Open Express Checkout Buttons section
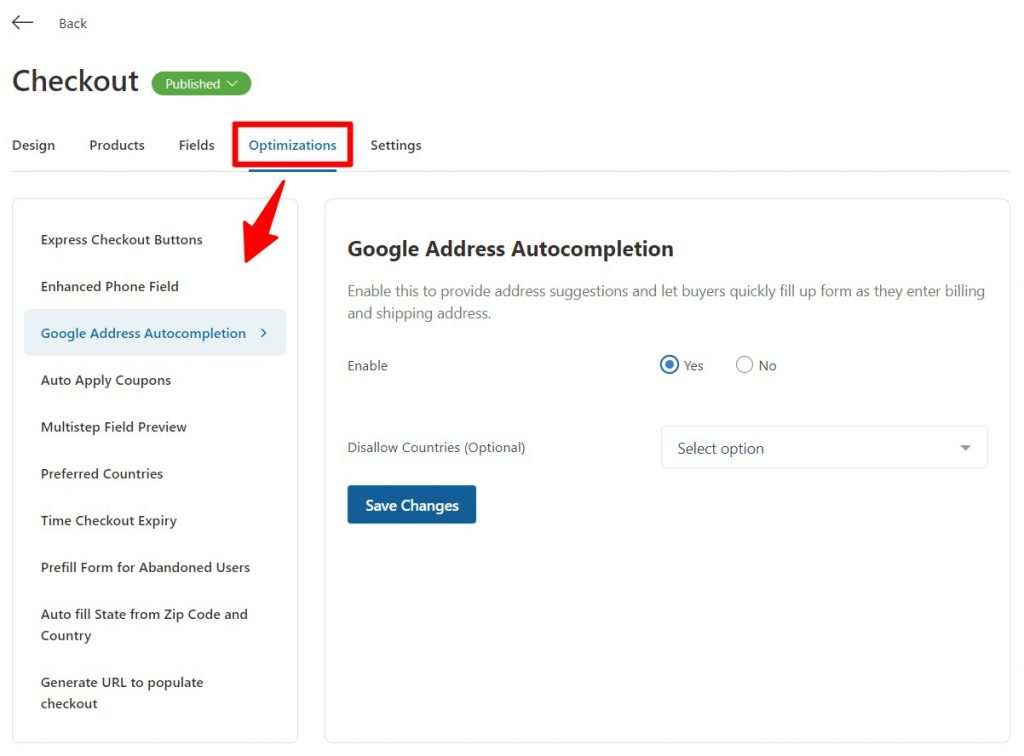Screen dimensions: 1024x756 point(121,240)
